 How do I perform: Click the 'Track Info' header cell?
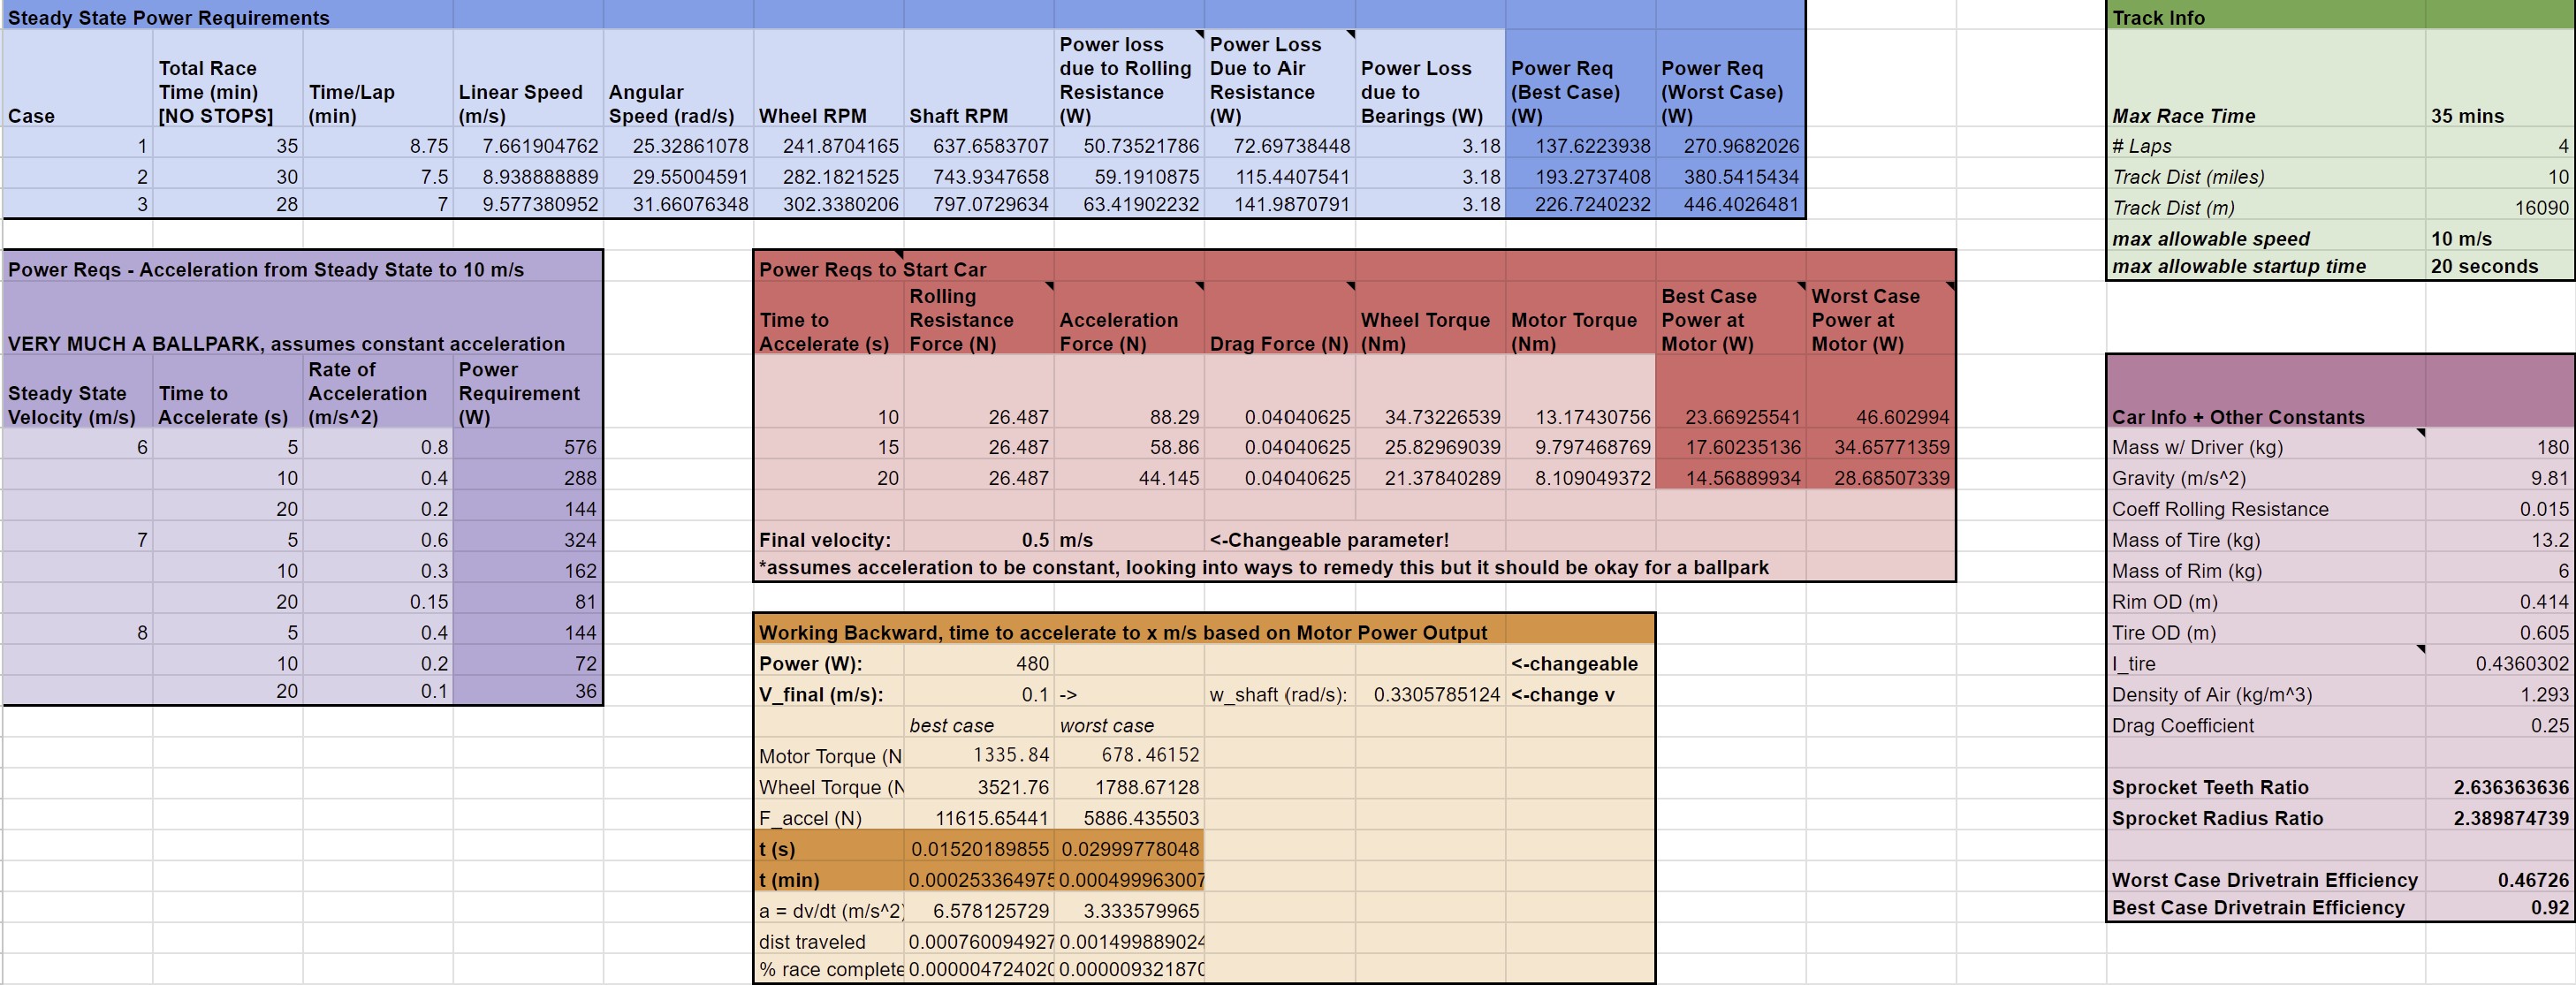(2266, 17)
